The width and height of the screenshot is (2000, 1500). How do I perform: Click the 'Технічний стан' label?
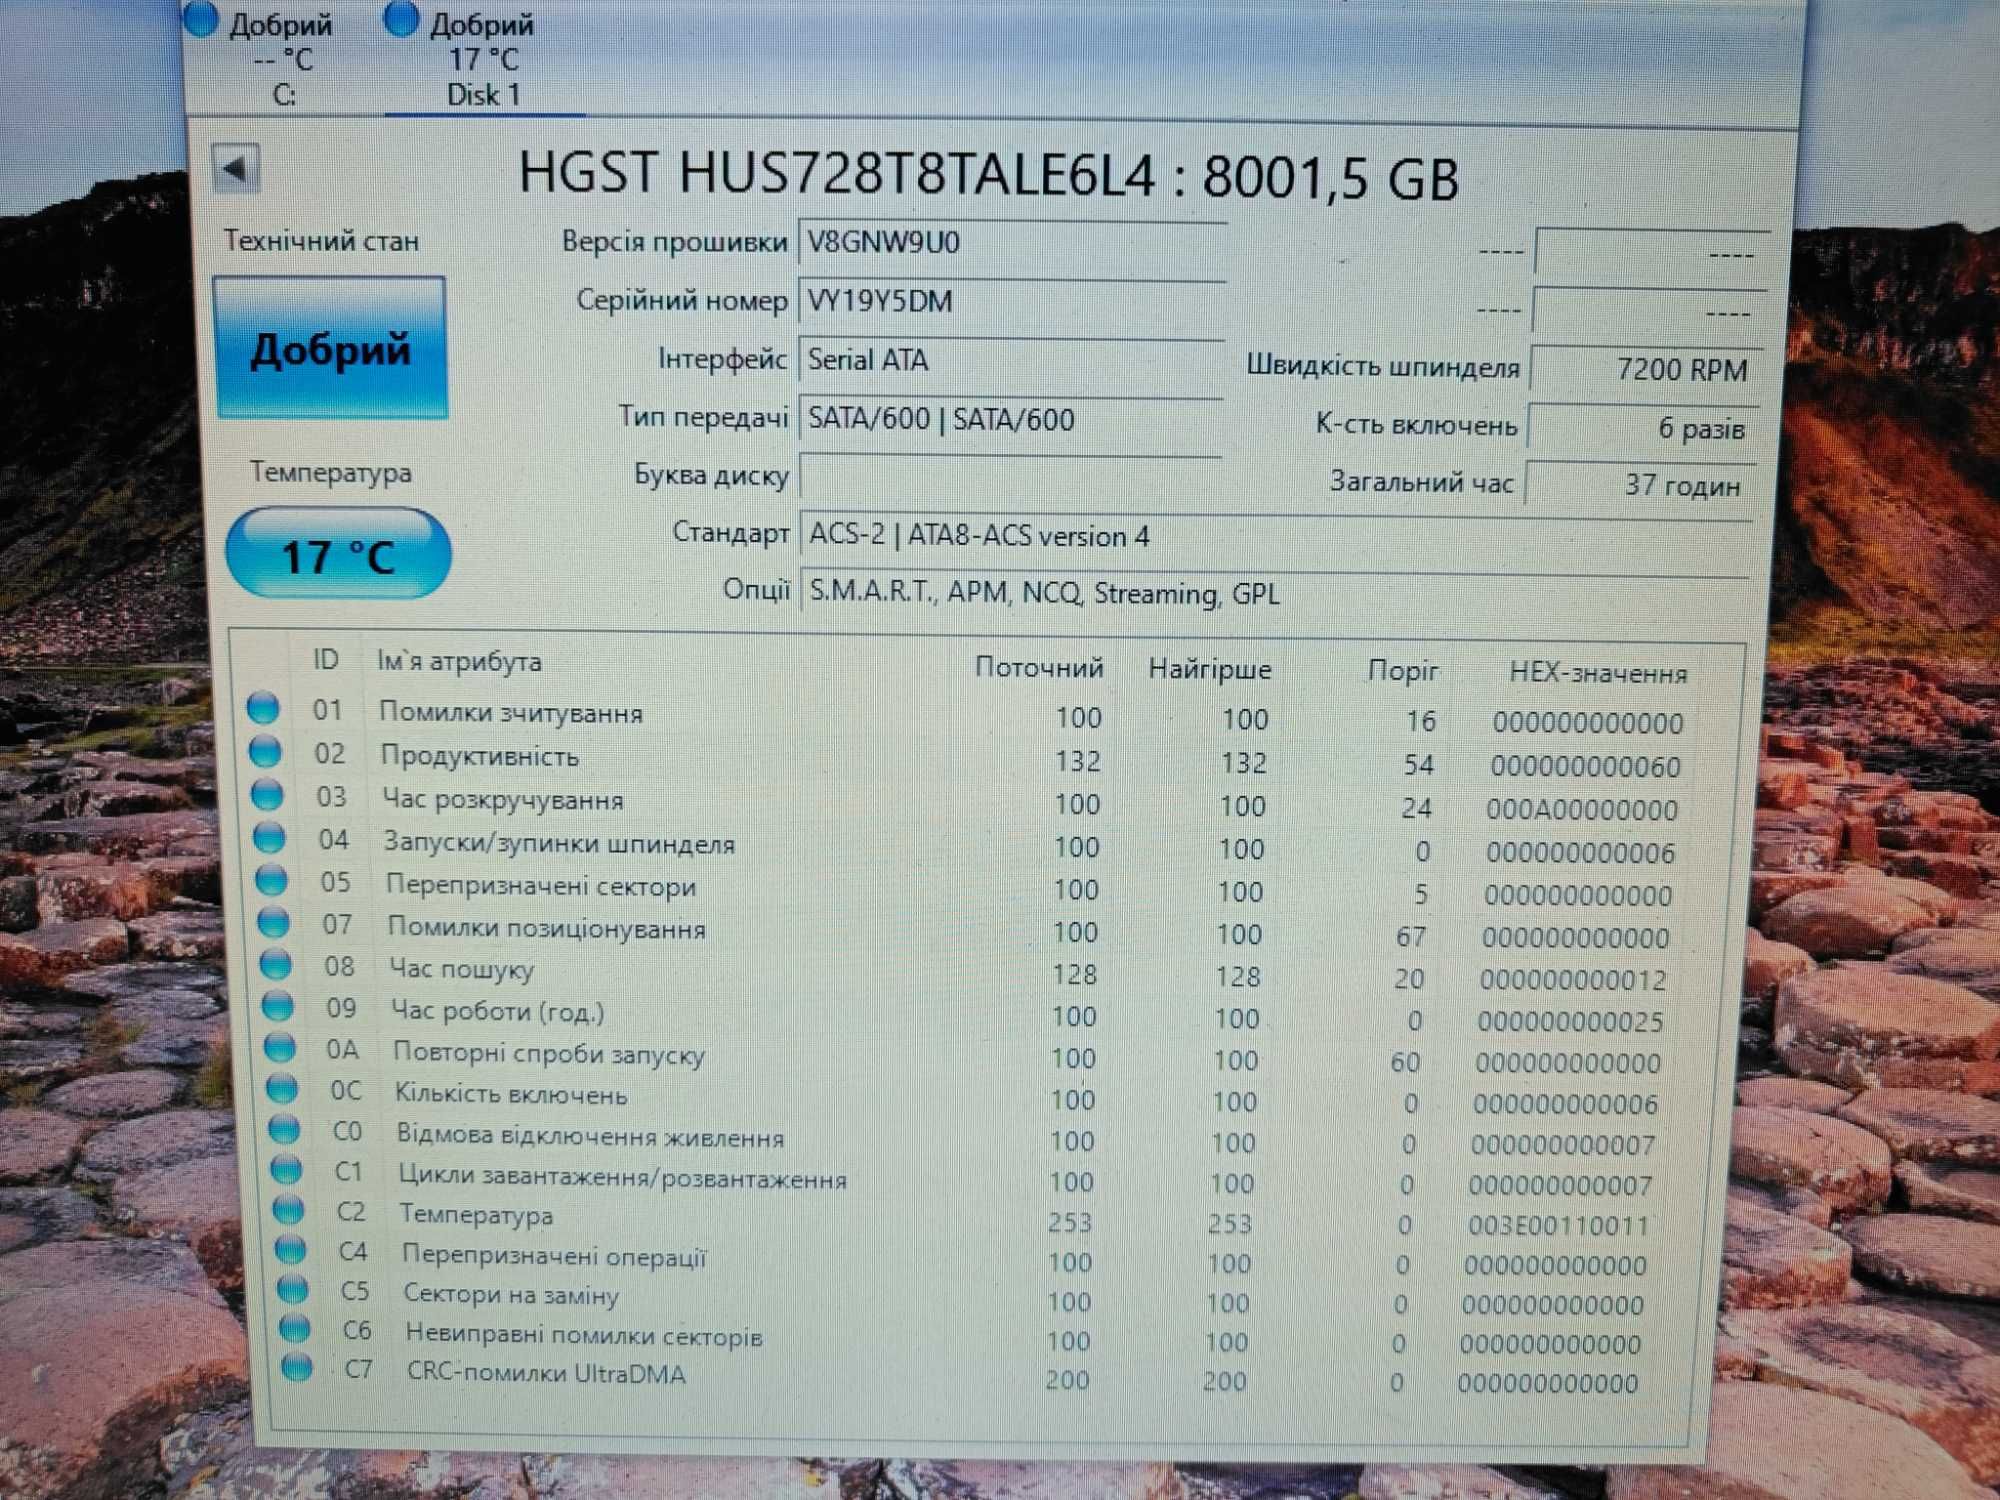tap(321, 241)
